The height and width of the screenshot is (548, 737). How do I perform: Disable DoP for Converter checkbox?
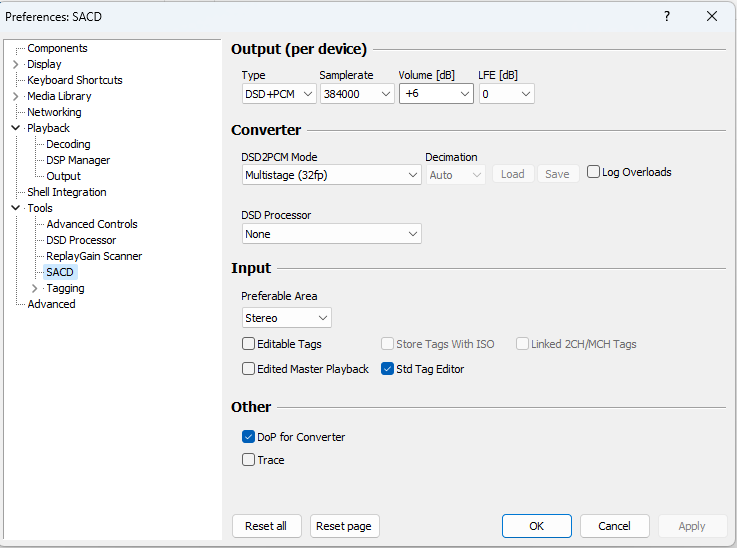pyautogui.click(x=249, y=437)
